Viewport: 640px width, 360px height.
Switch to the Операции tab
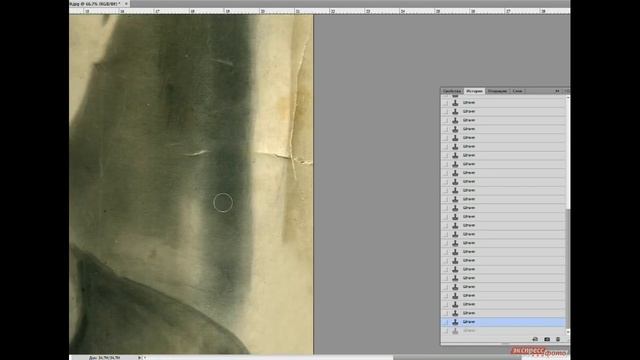(497, 91)
